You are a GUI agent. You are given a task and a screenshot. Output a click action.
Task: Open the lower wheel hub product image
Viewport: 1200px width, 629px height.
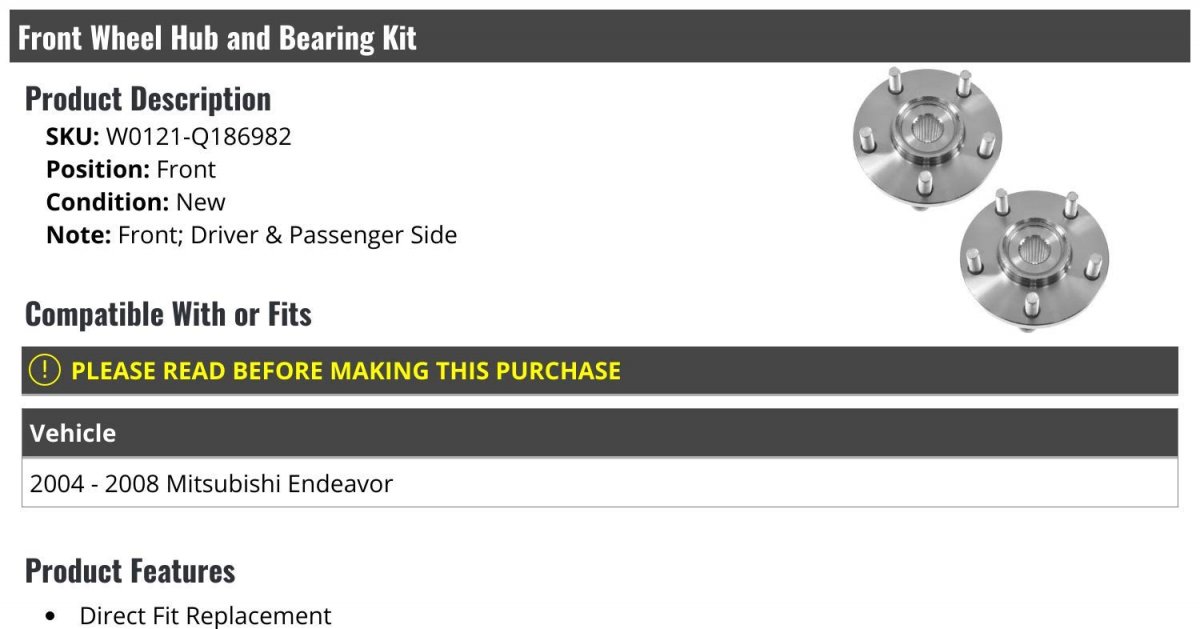pyautogui.click(x=1033, y=260)
